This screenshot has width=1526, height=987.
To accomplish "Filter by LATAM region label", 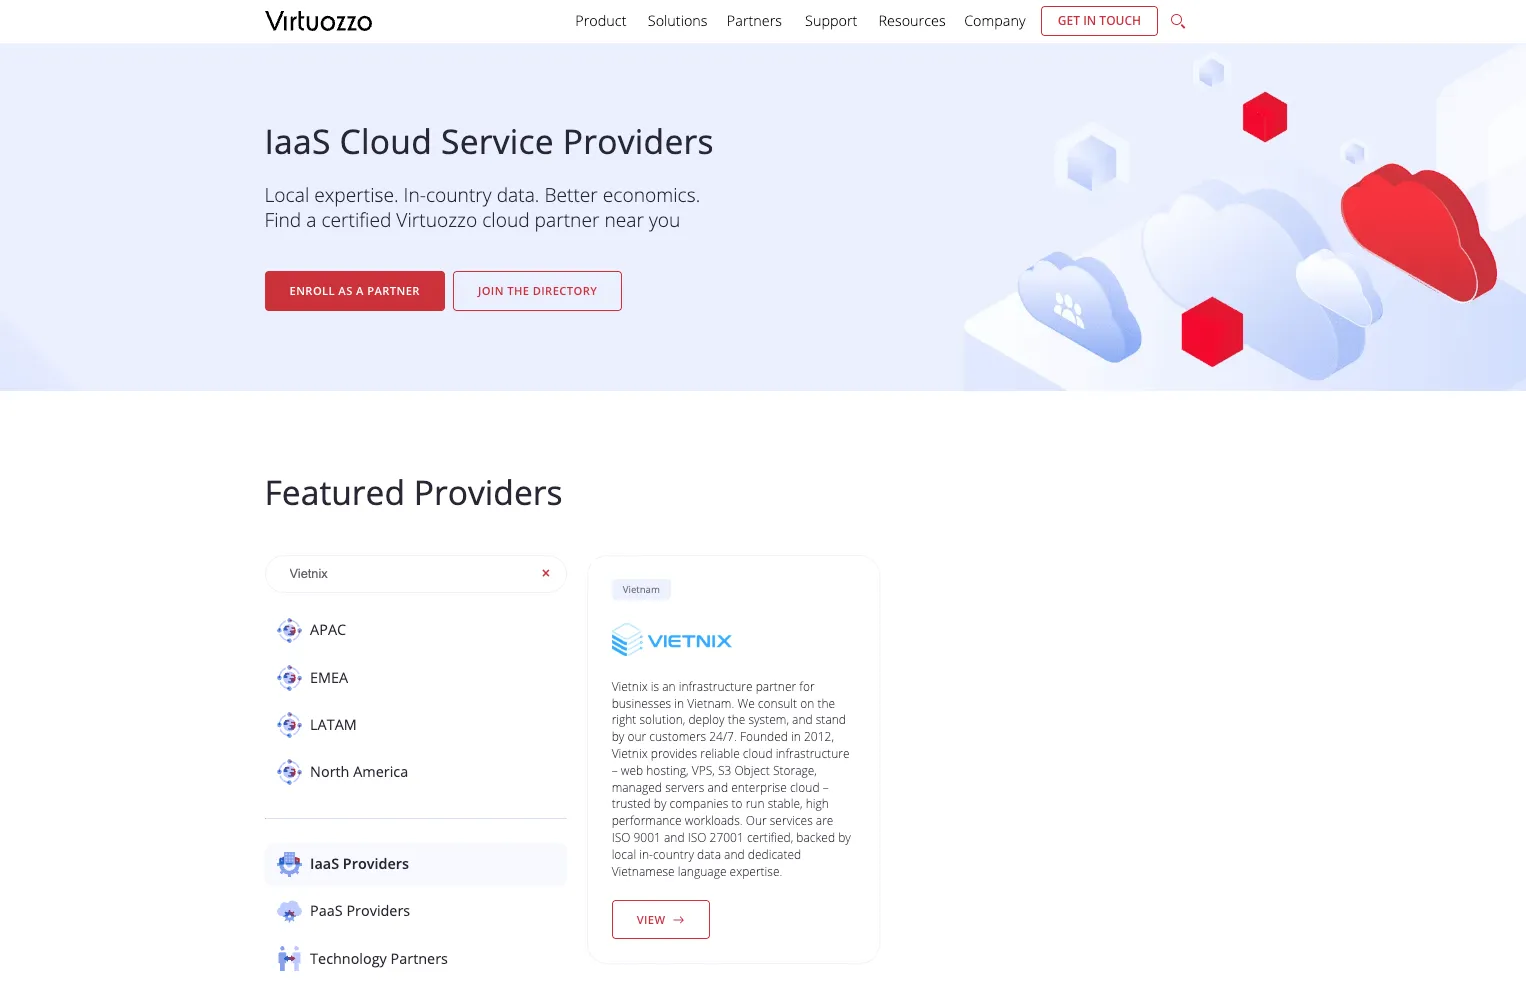I will coord(333,725).
